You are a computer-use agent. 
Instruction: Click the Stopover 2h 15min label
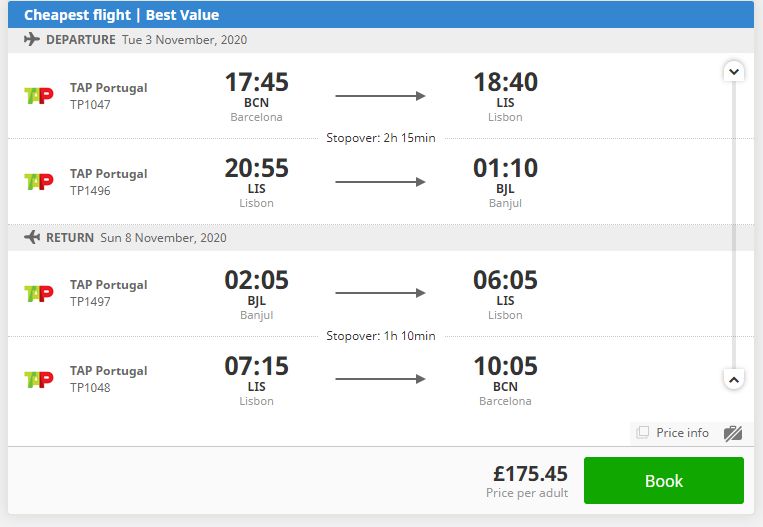pos(381,138)
